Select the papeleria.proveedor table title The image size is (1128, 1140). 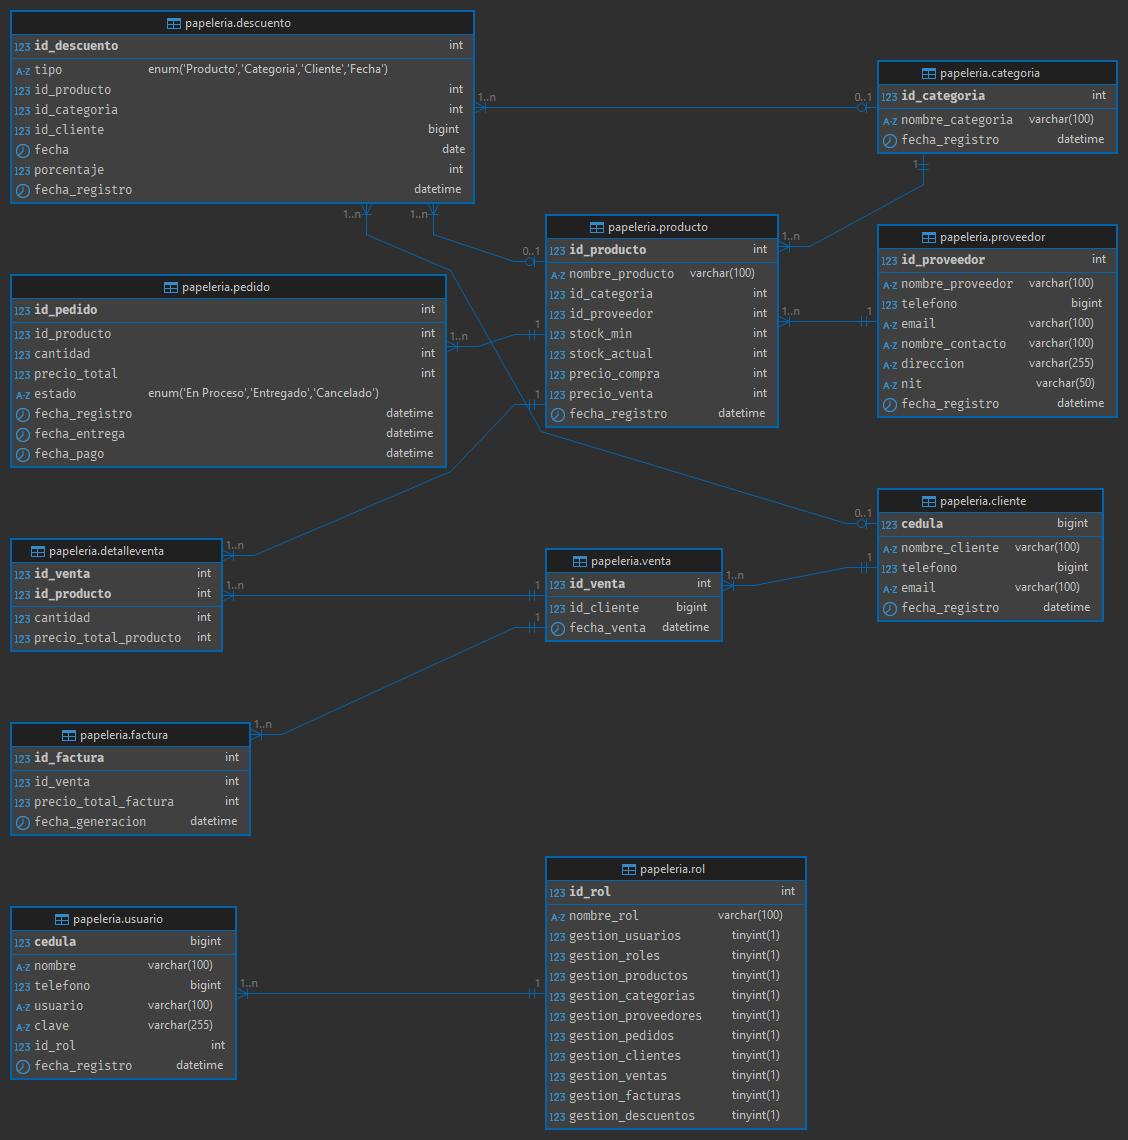tap(992, 238)
